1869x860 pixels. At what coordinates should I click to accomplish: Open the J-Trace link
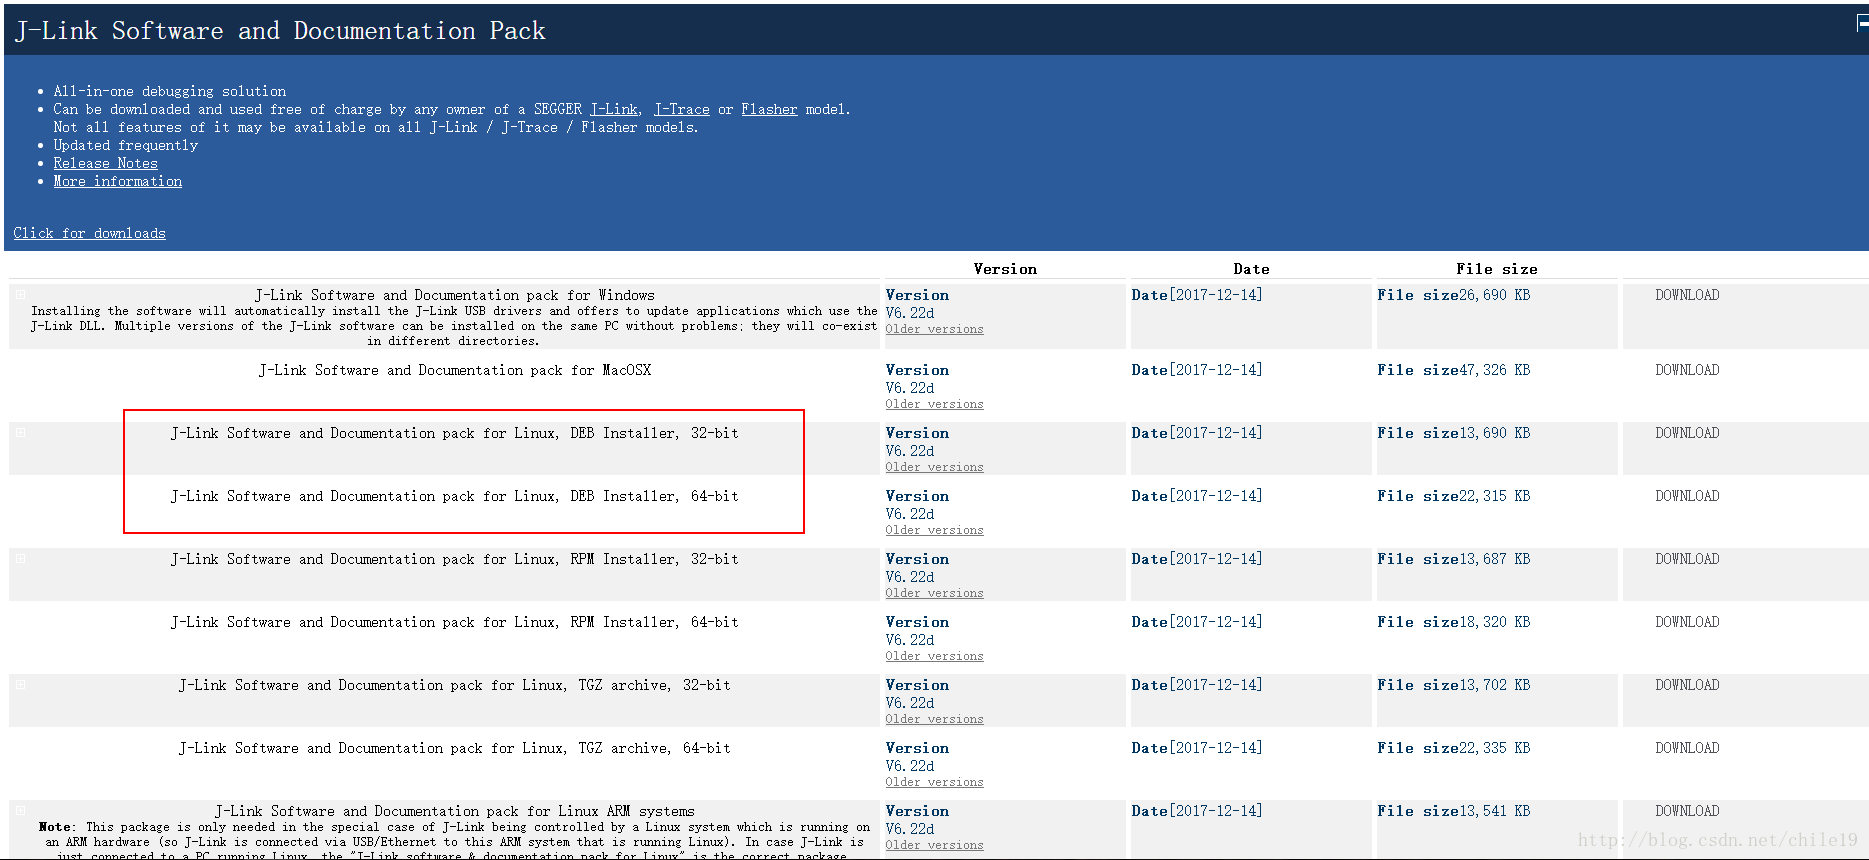(x=681, y=109)
